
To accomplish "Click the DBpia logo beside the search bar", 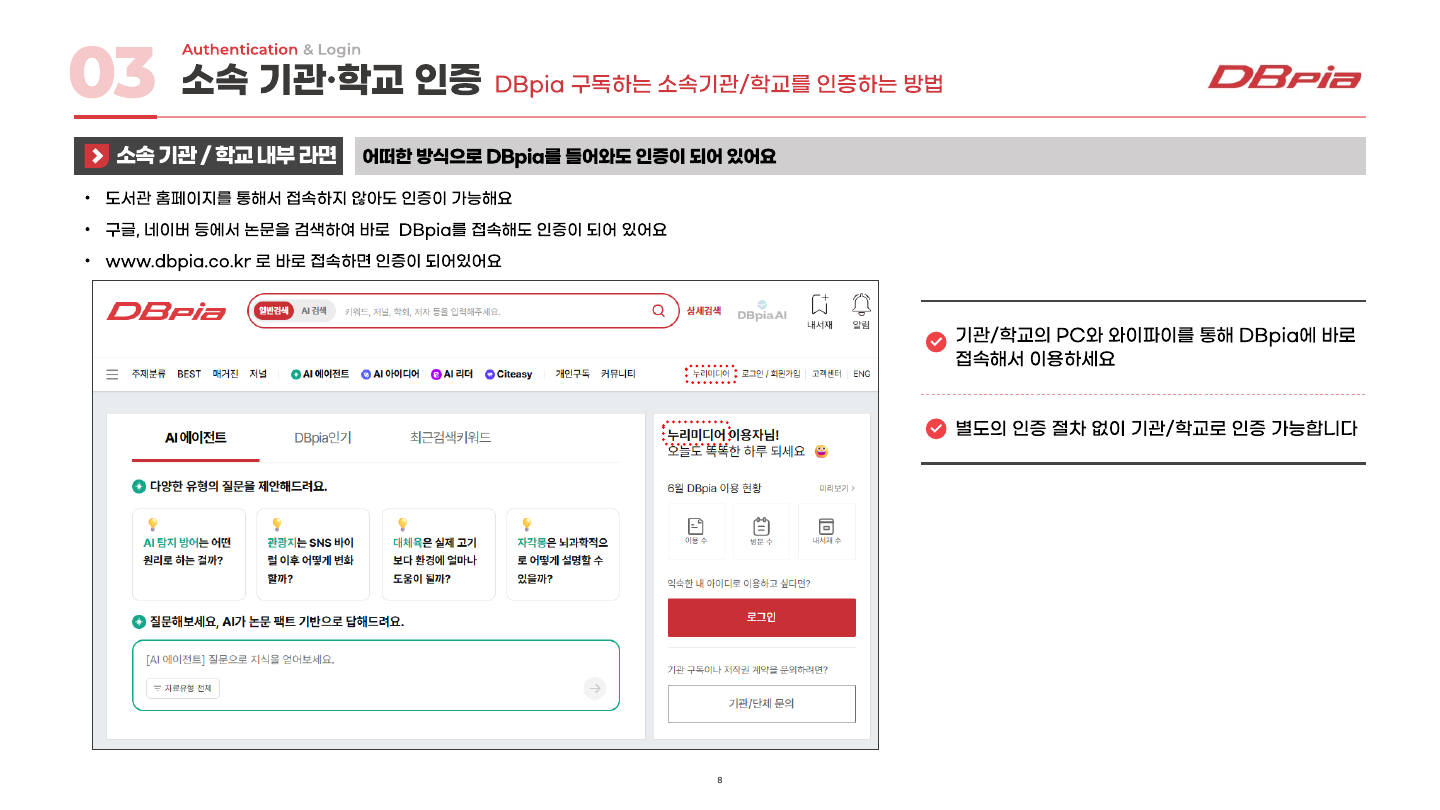I will click(x=166, y=311).
